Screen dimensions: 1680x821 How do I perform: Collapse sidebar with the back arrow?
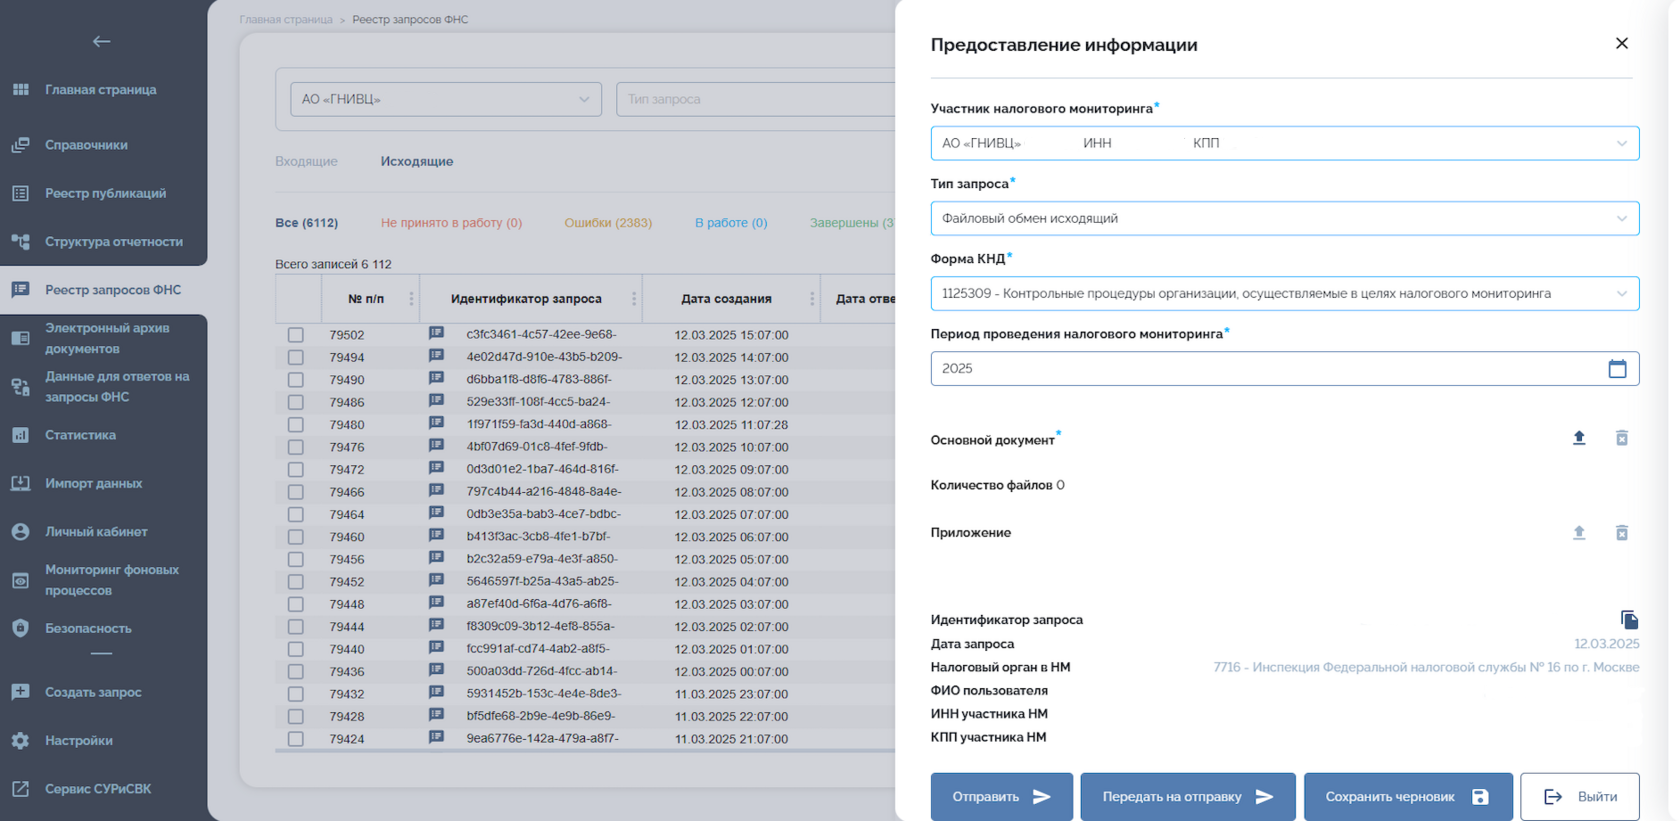coord(102,41)
